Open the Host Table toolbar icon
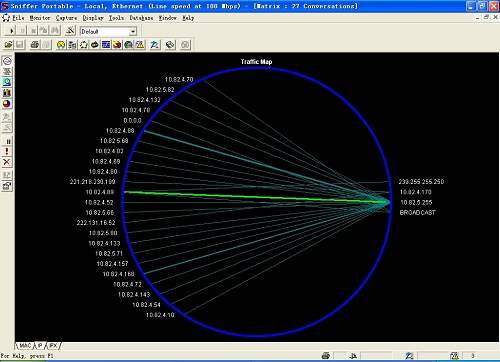 [72, 45]
